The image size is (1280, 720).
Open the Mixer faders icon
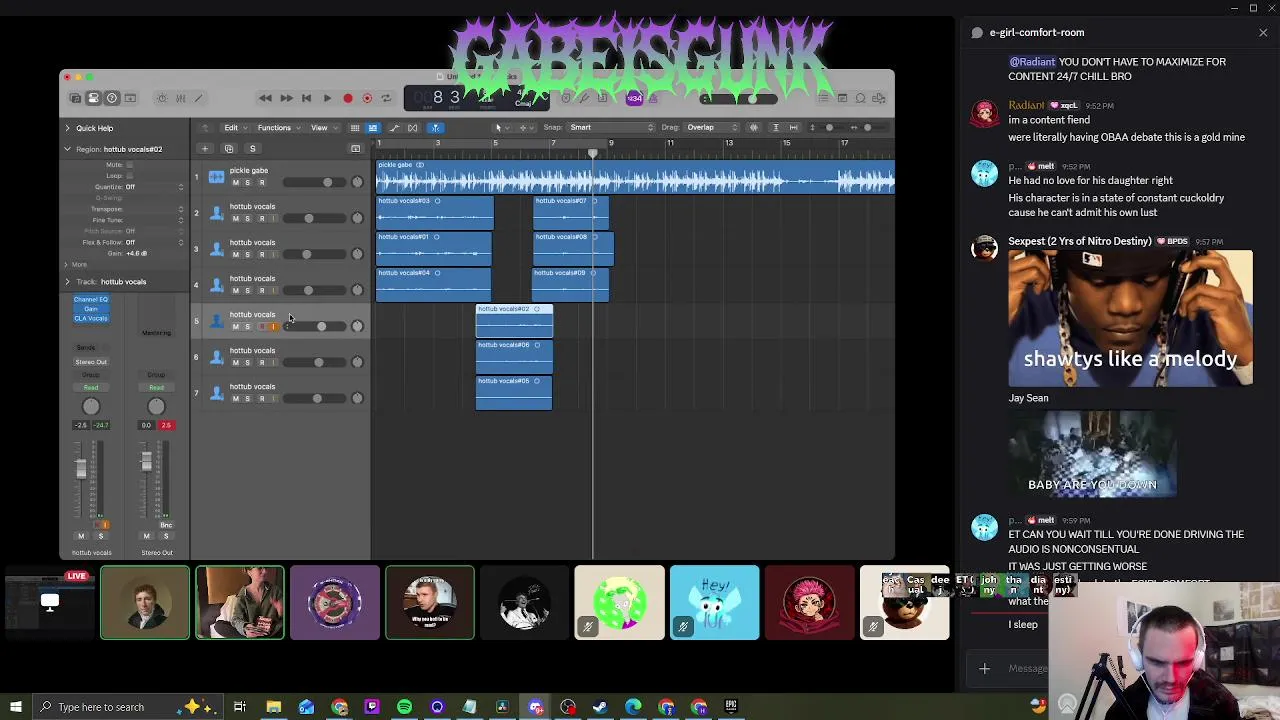180,98
